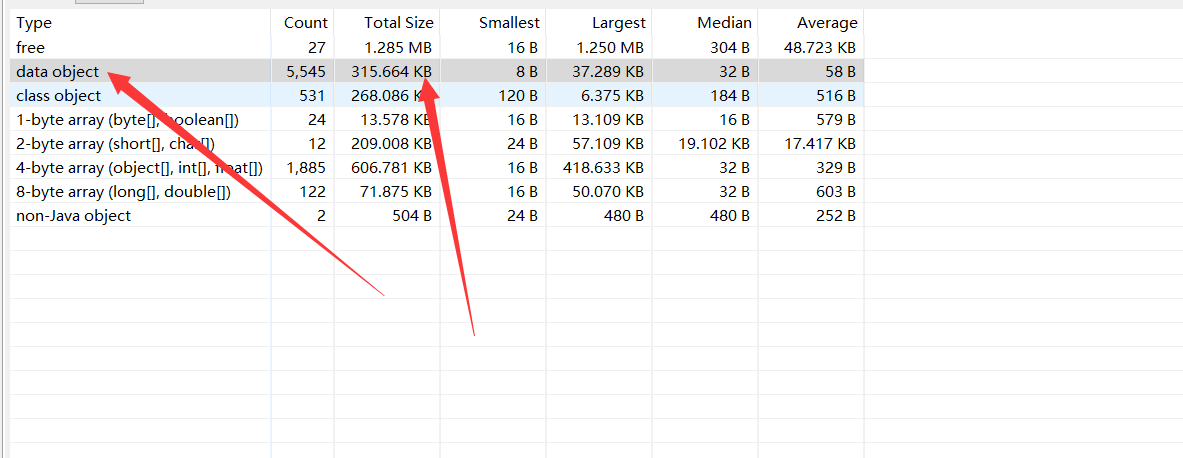Click largest value 50.070 KB
The height and width of the screenshot is (458, 1183).
tap(607, 192)
